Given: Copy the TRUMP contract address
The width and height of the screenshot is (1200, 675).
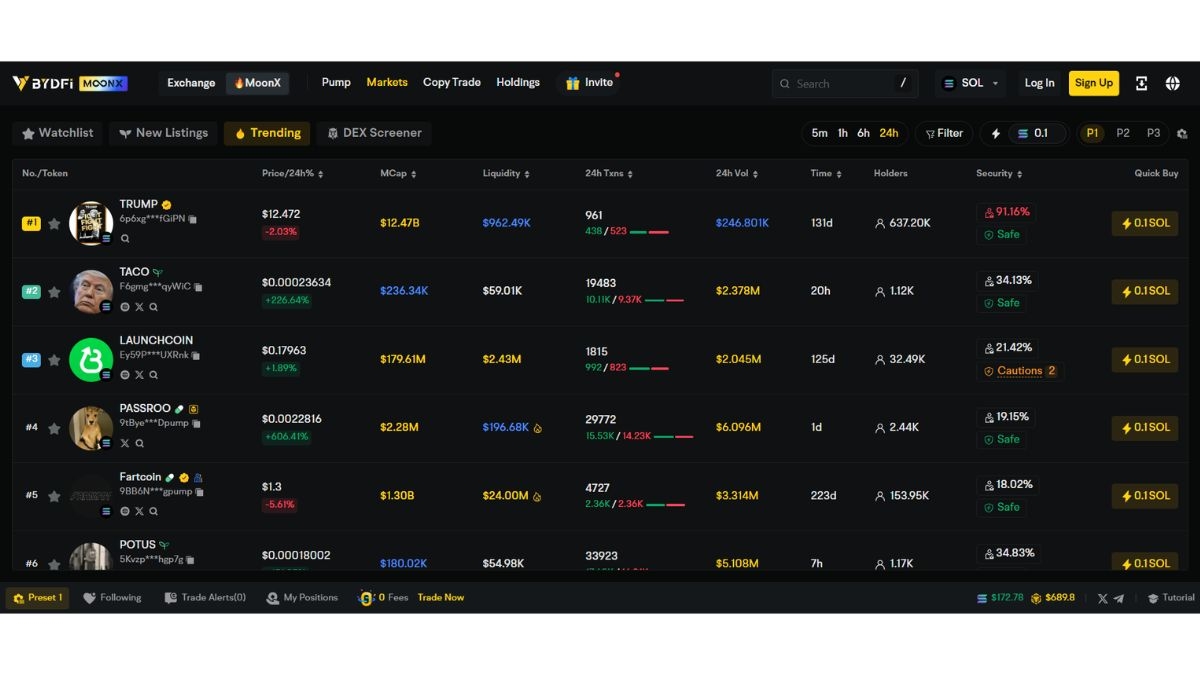Looking at the screenshot, I should (193, 219).
